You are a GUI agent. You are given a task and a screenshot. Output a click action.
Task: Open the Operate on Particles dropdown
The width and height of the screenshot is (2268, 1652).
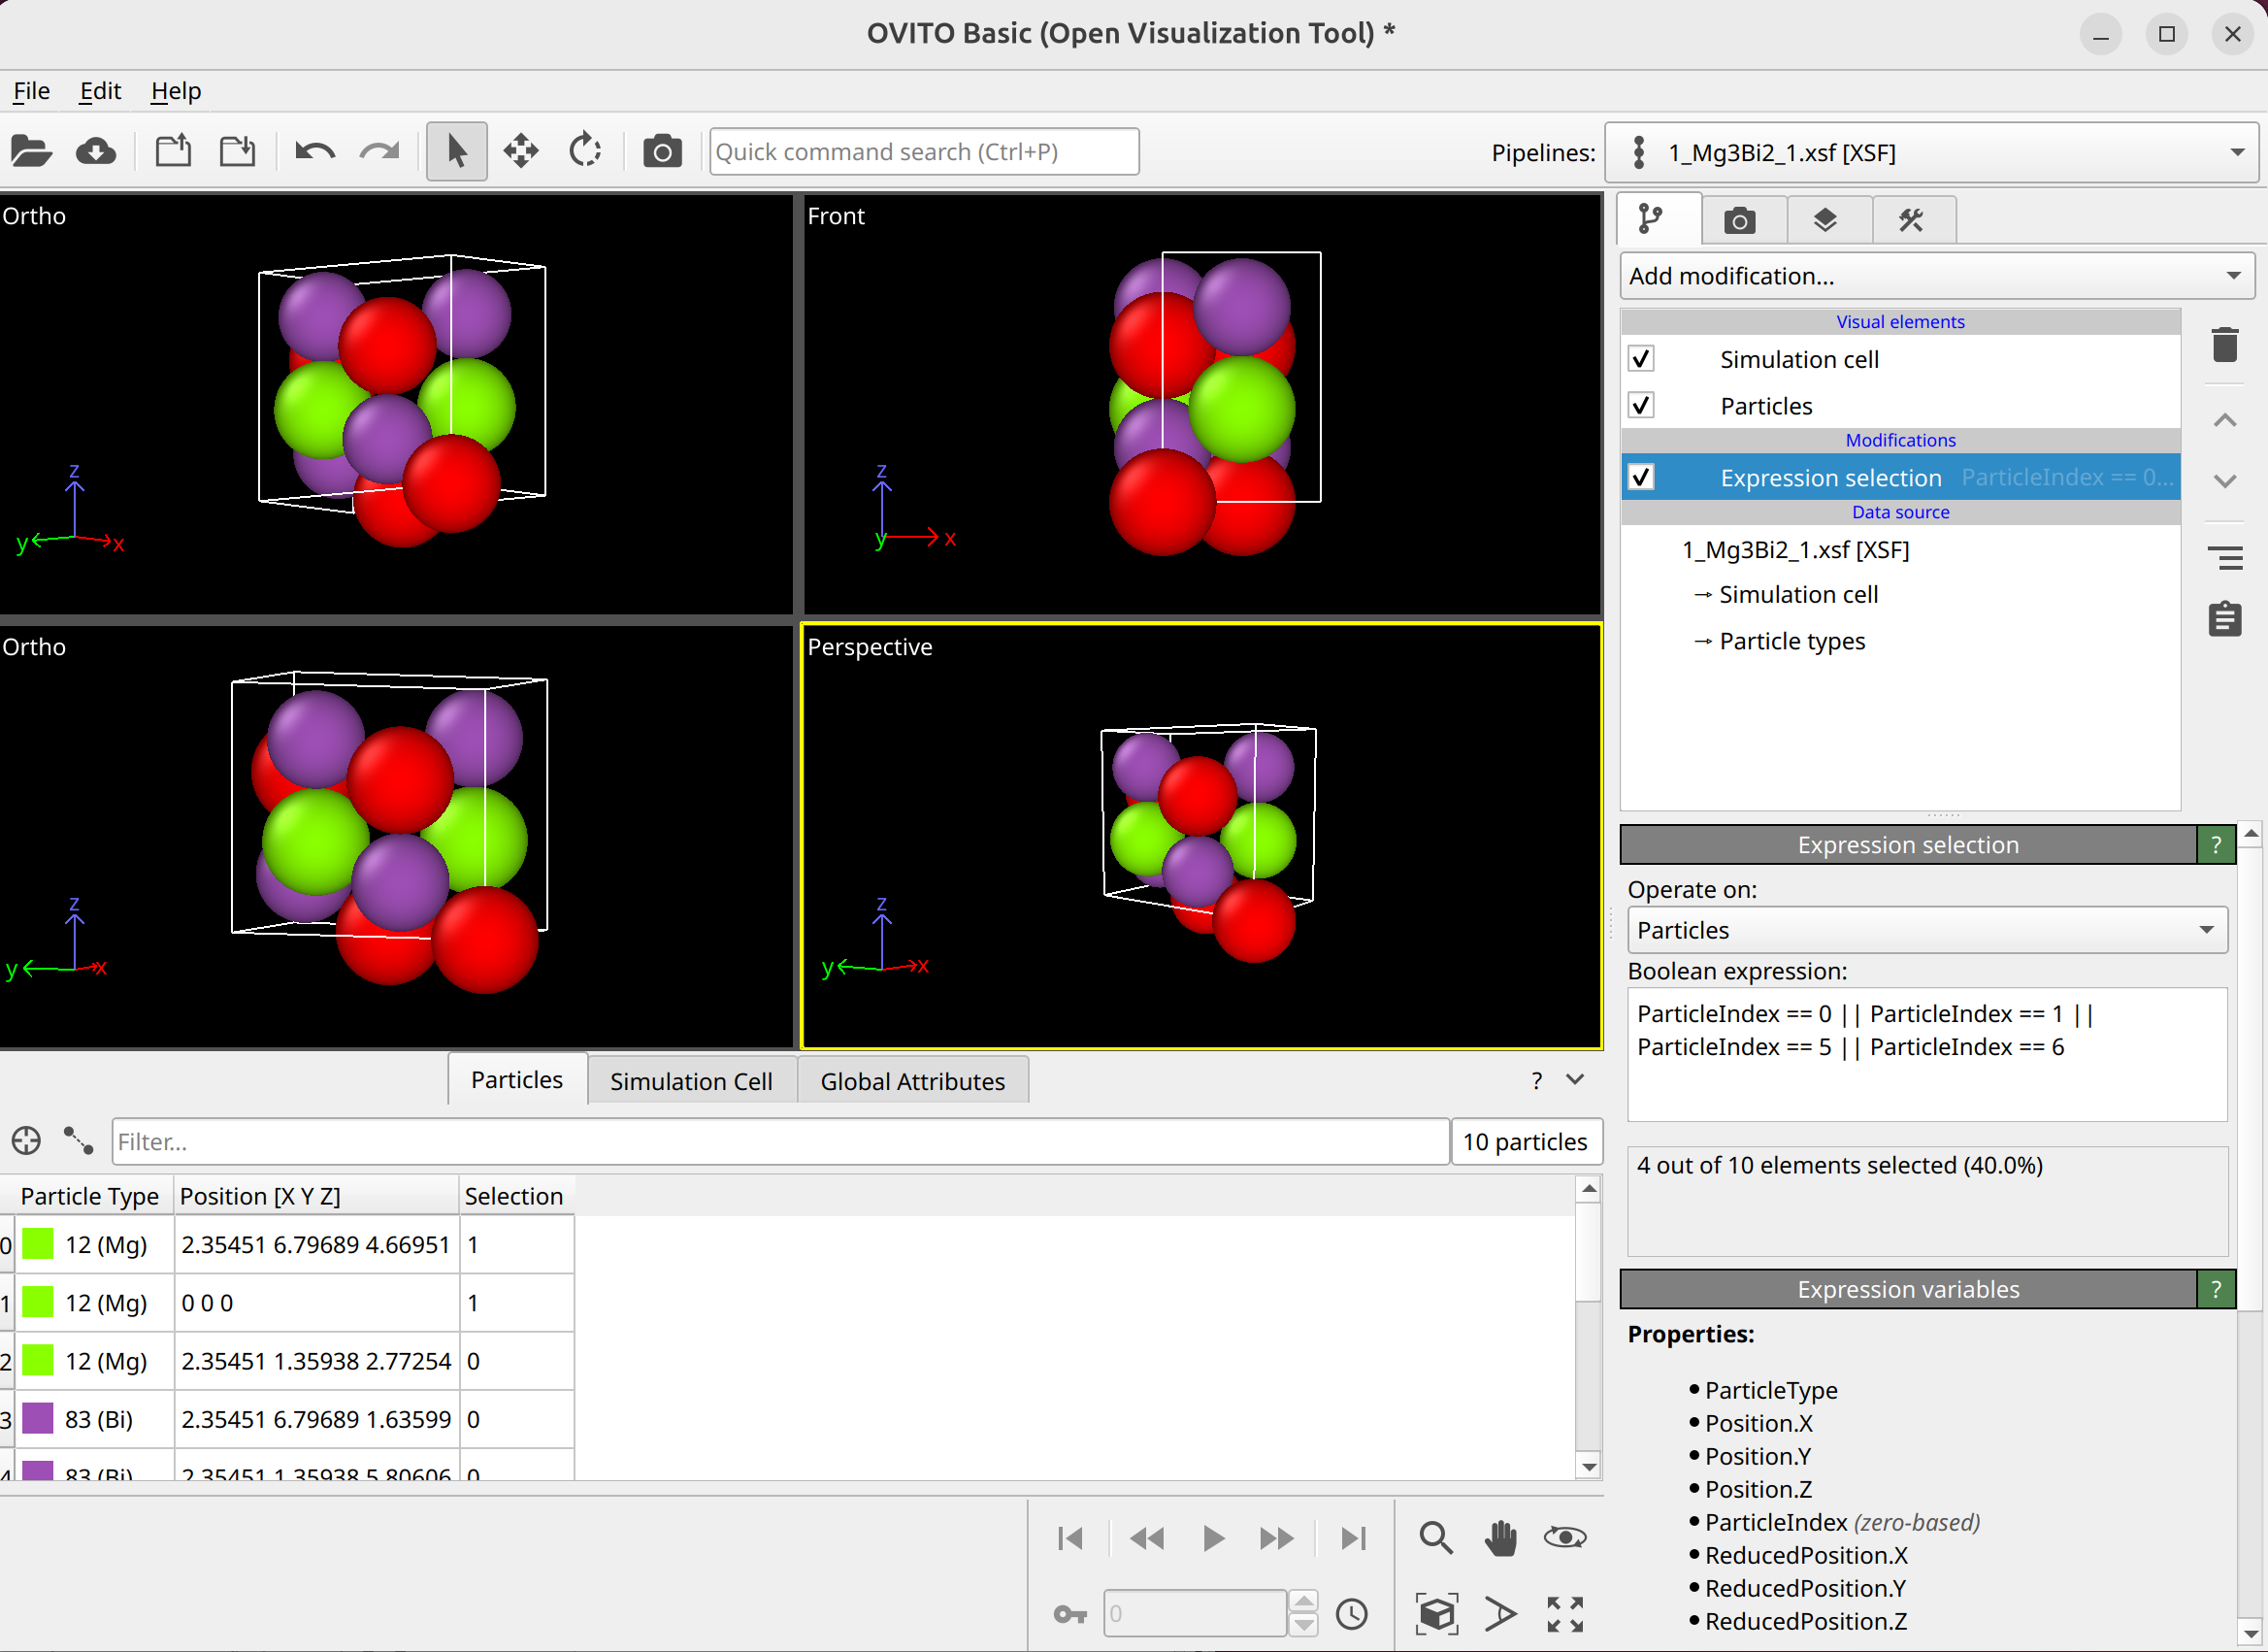[x=1926, y=930]
